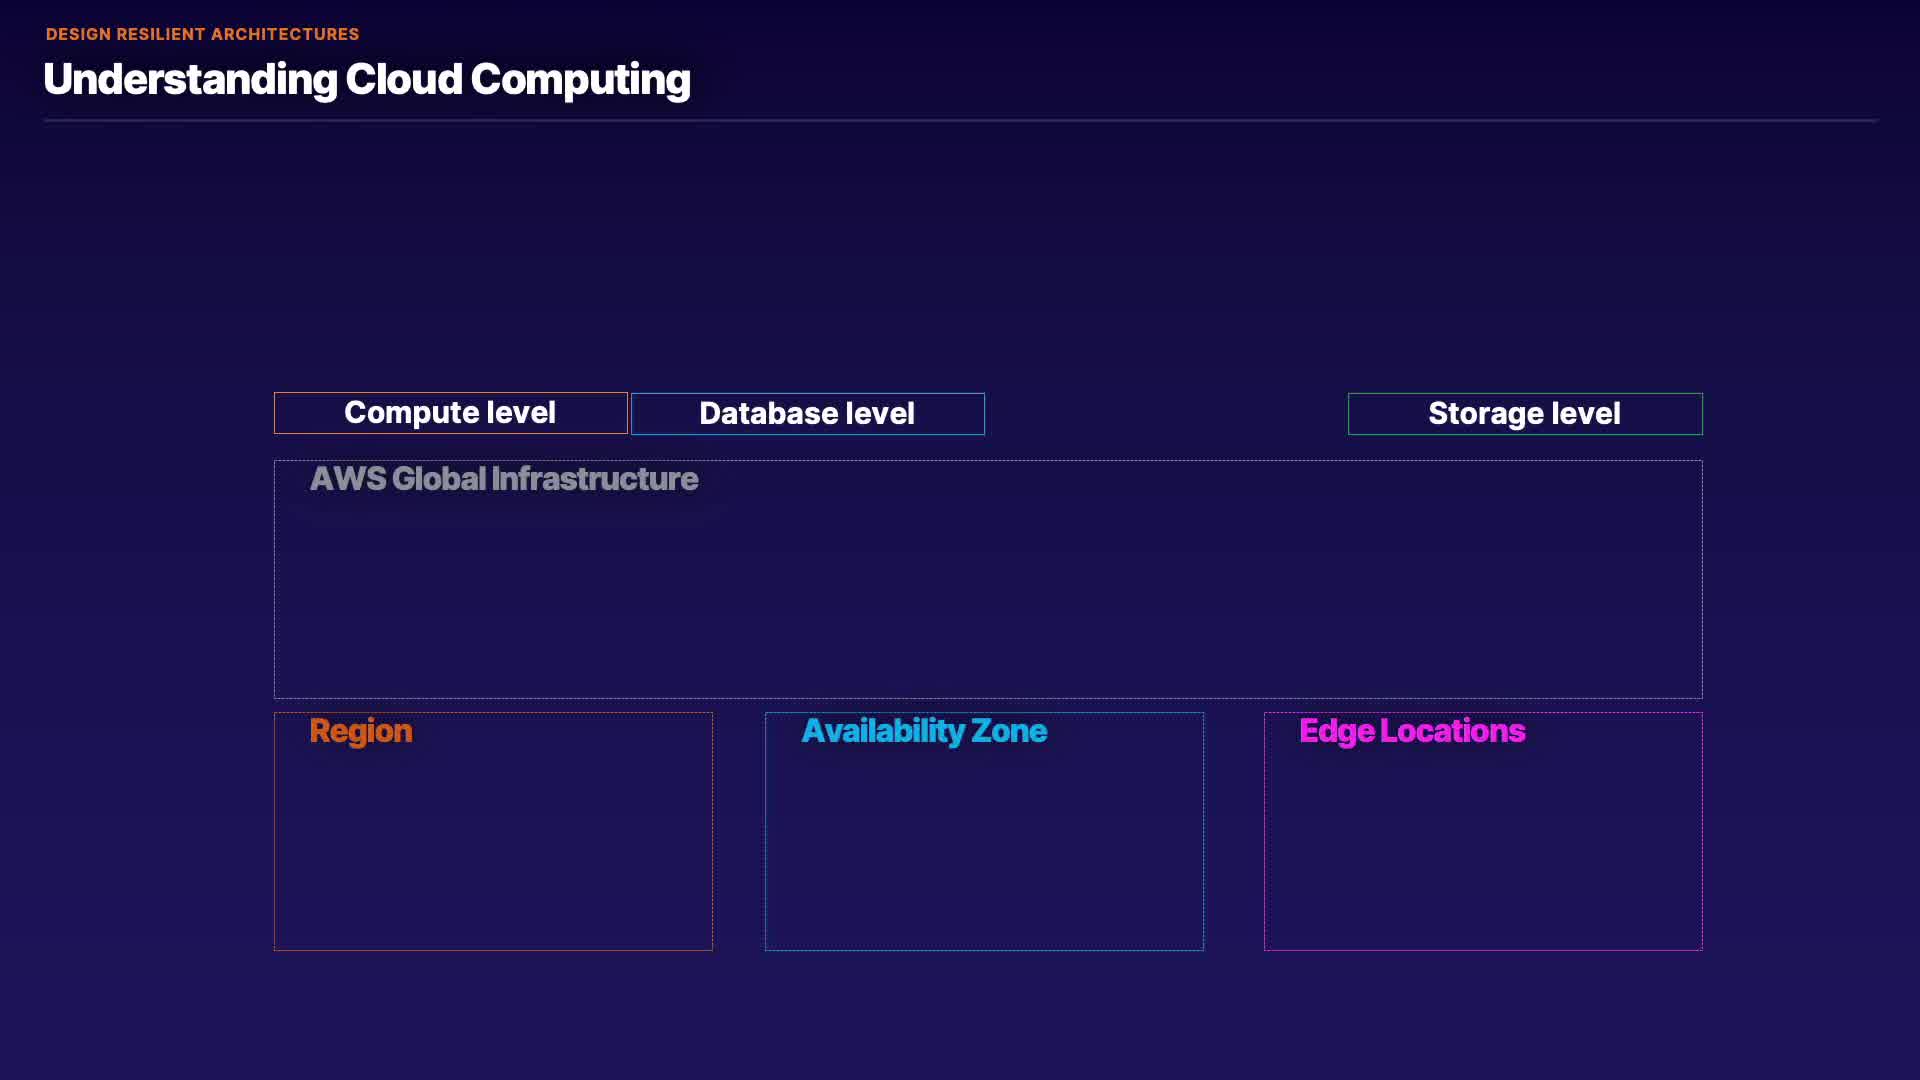The width and height of the screenshot is (1920, 1080).
Task: Select the blue Availability Zone heading
Action: (923, 731)
